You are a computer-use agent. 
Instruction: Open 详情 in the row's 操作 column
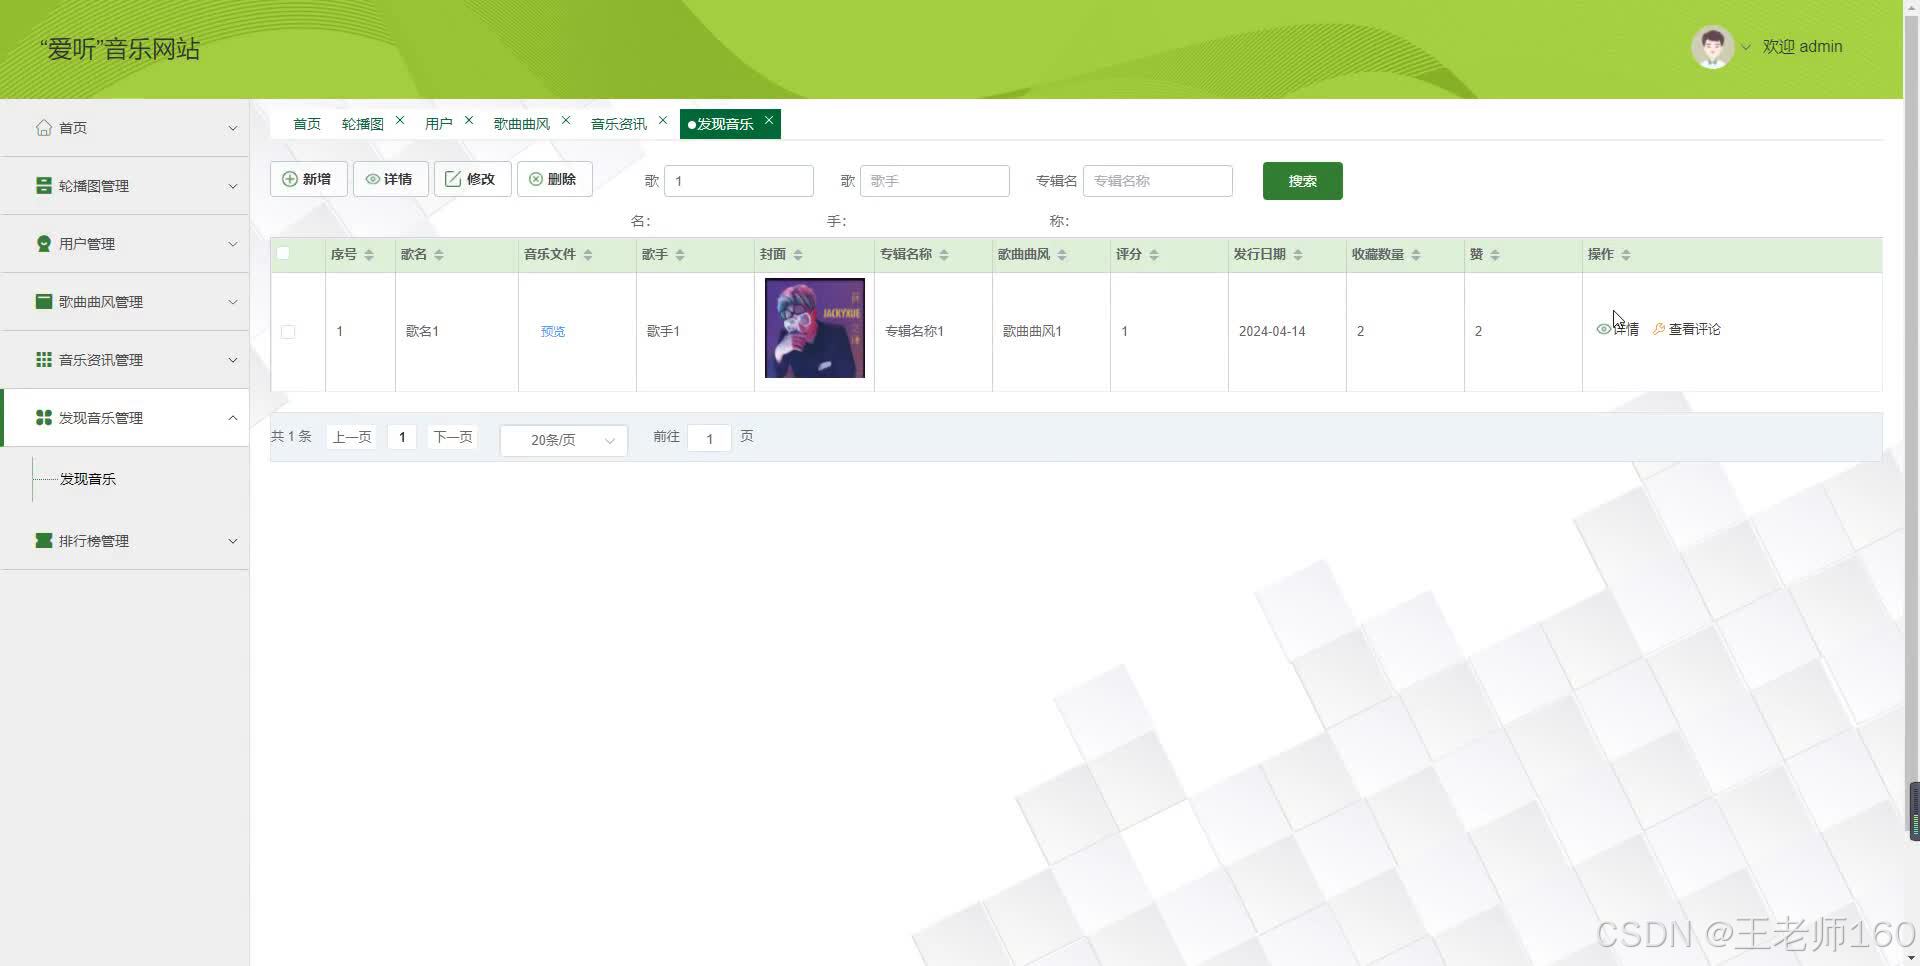[1617, 329]
